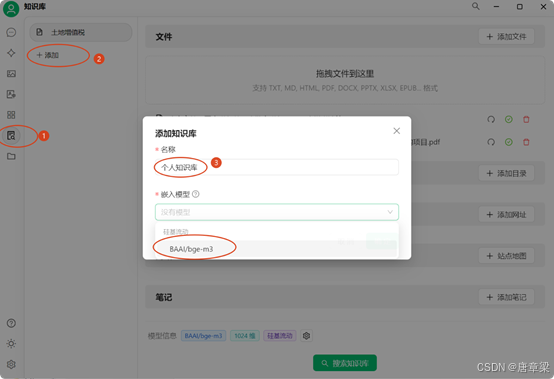This screenshot has height=379, width=554.
Task: Click the 拖拽文件到这里 drop area
Action: pyautogui.click(x=345, y=80)
